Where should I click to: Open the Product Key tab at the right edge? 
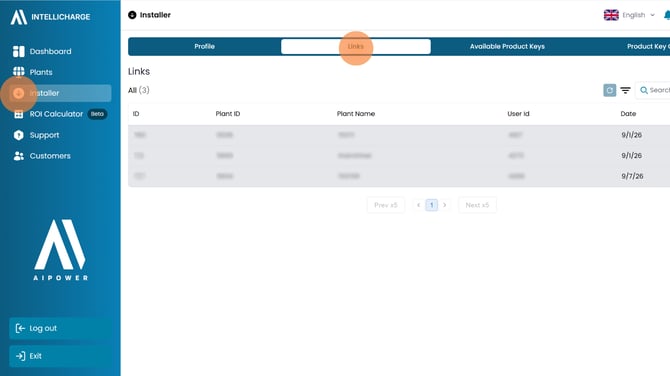click(648, 47)
